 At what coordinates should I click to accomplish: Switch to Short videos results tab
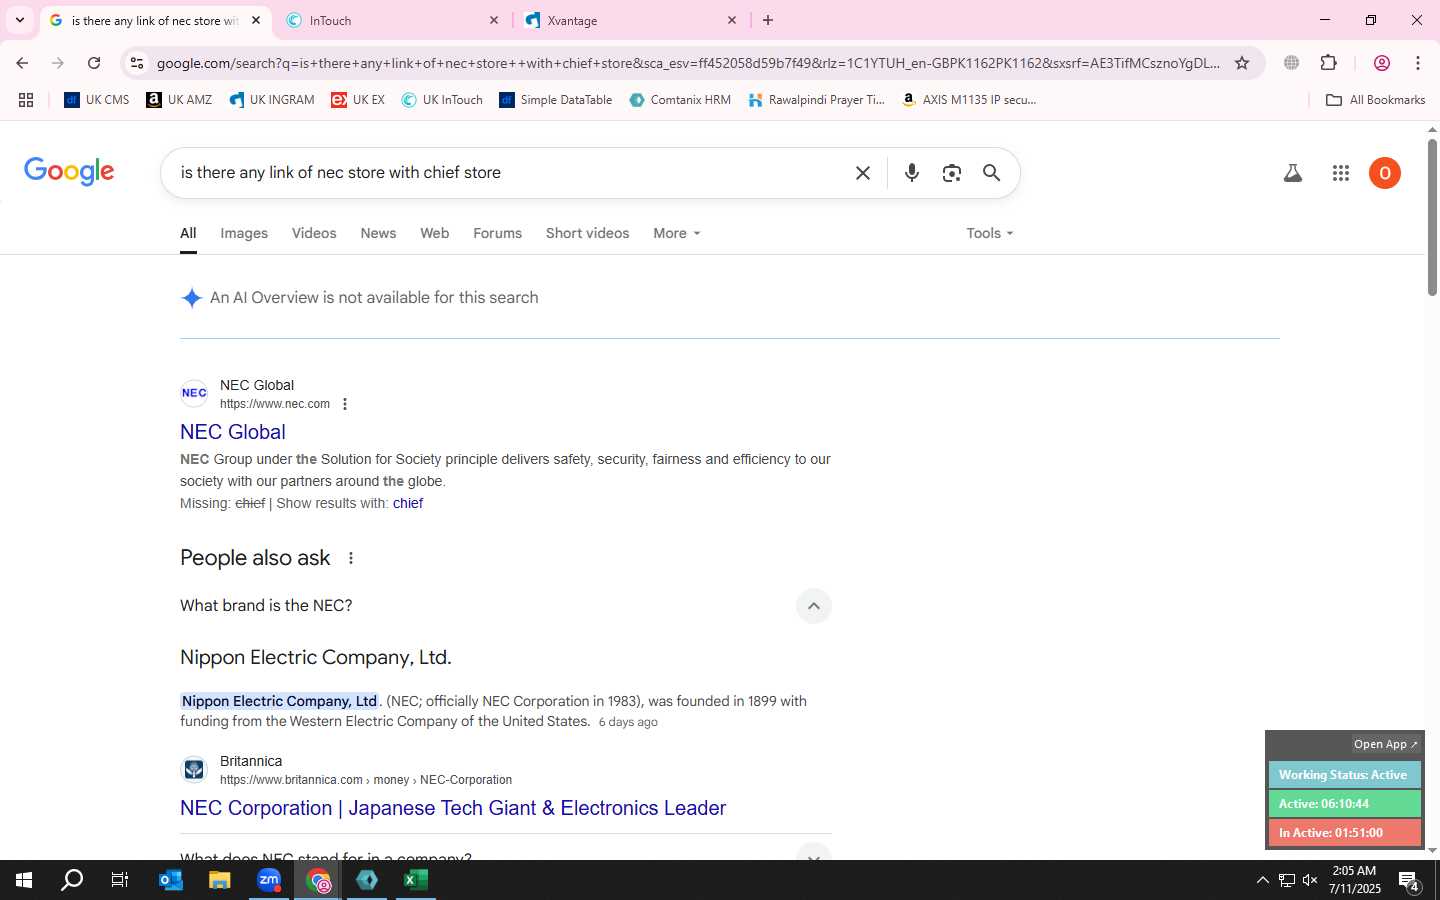click(587, 233)
